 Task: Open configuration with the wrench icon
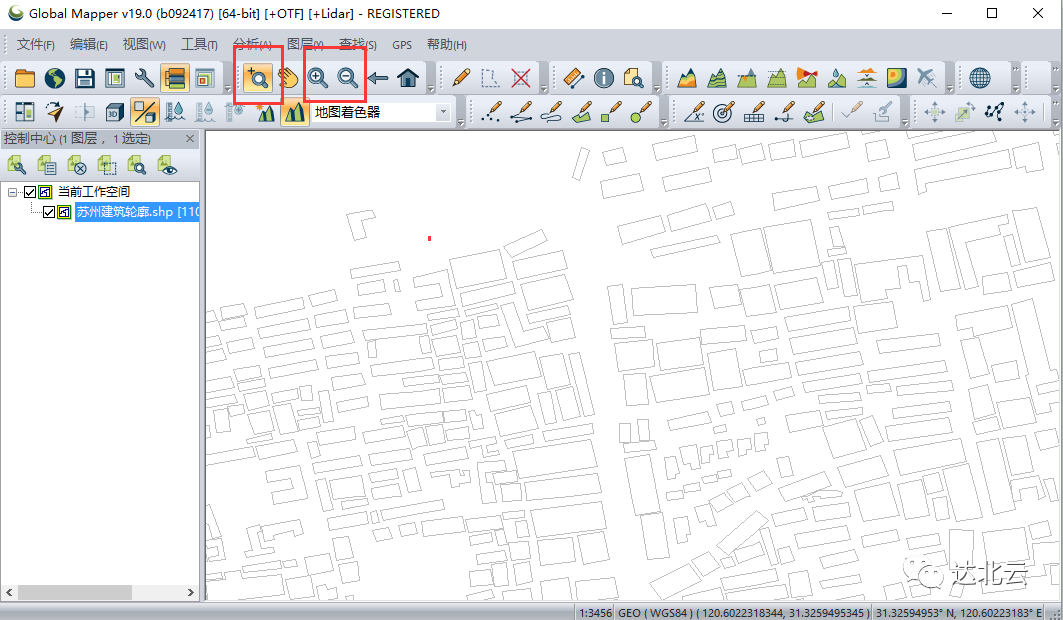pyautogui.click(x=144, y=78)
